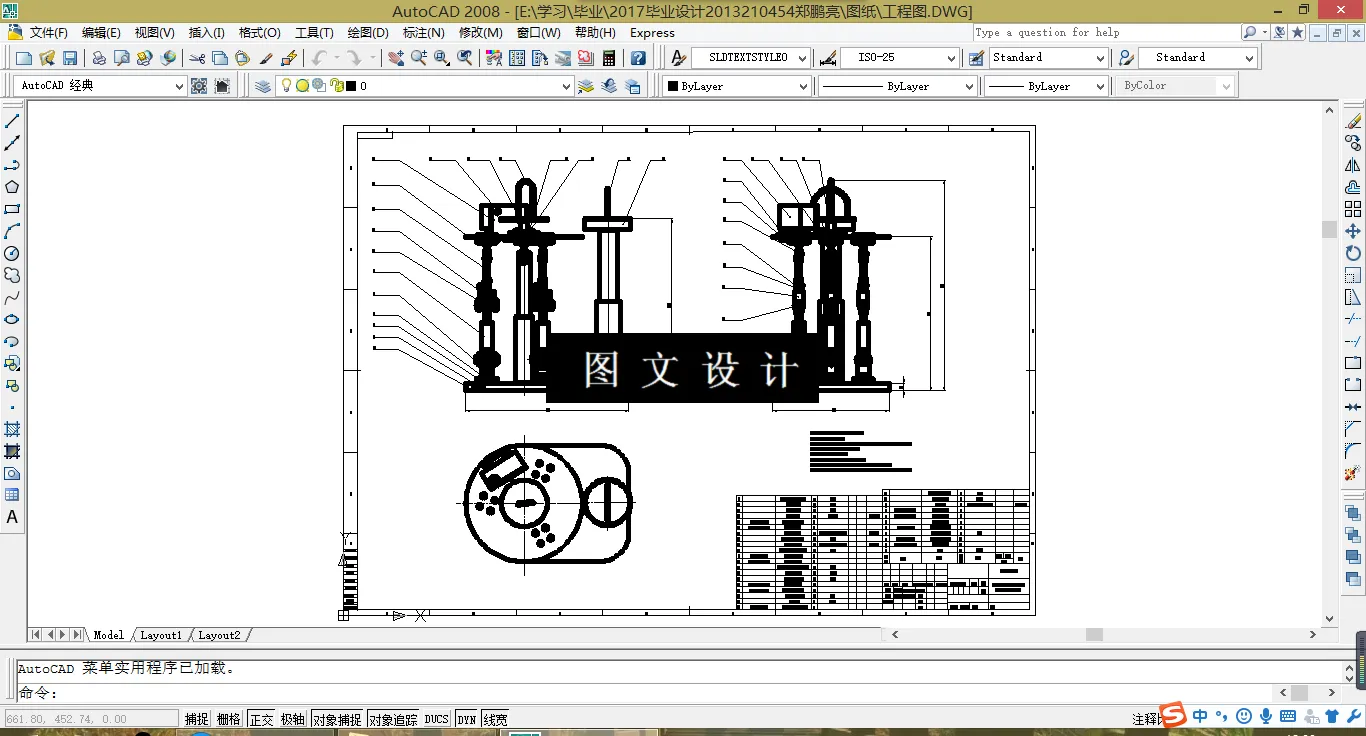
Task: Switch to the Layout1 tab
Action: tap(161, 635)
